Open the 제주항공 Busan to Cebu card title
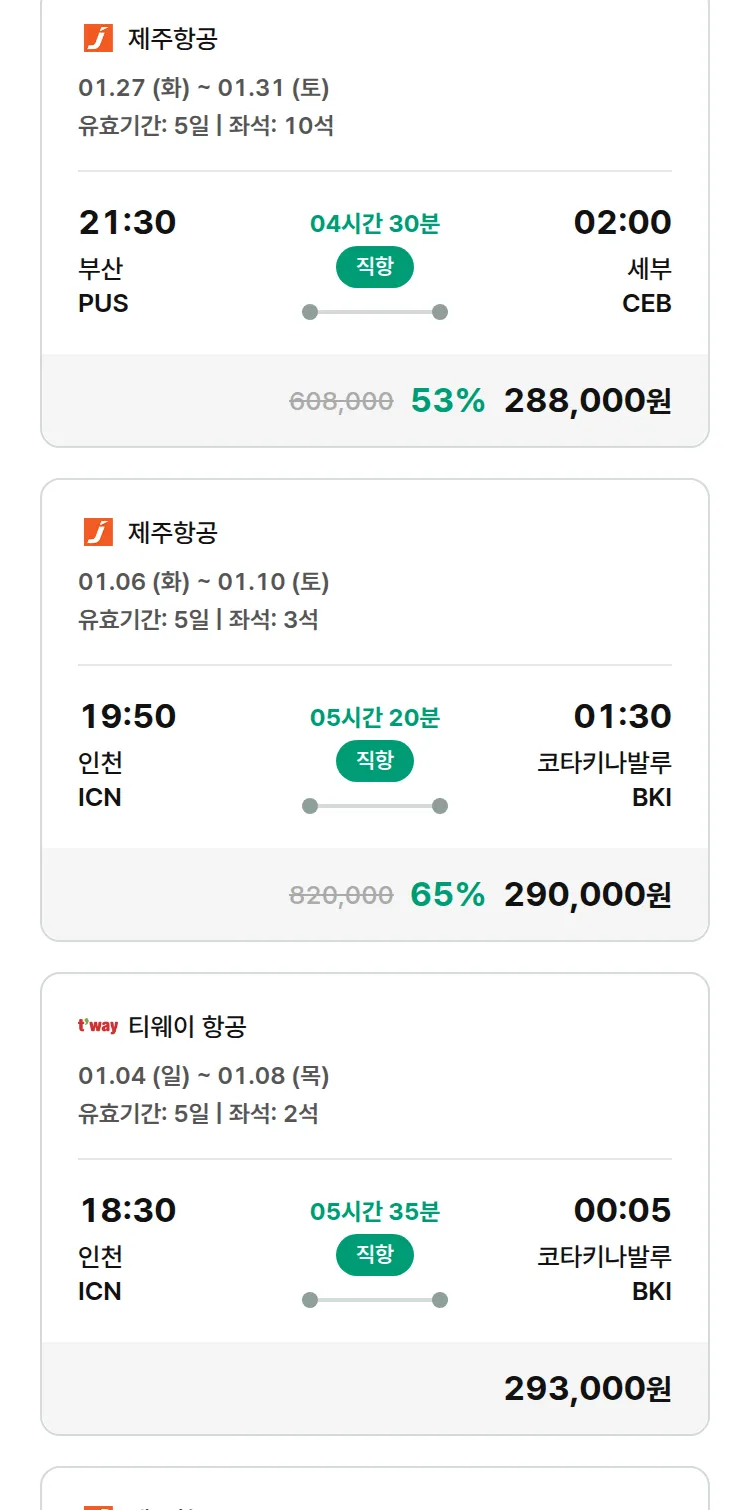The image size is (750, 1510). click(x=172, y=39)
